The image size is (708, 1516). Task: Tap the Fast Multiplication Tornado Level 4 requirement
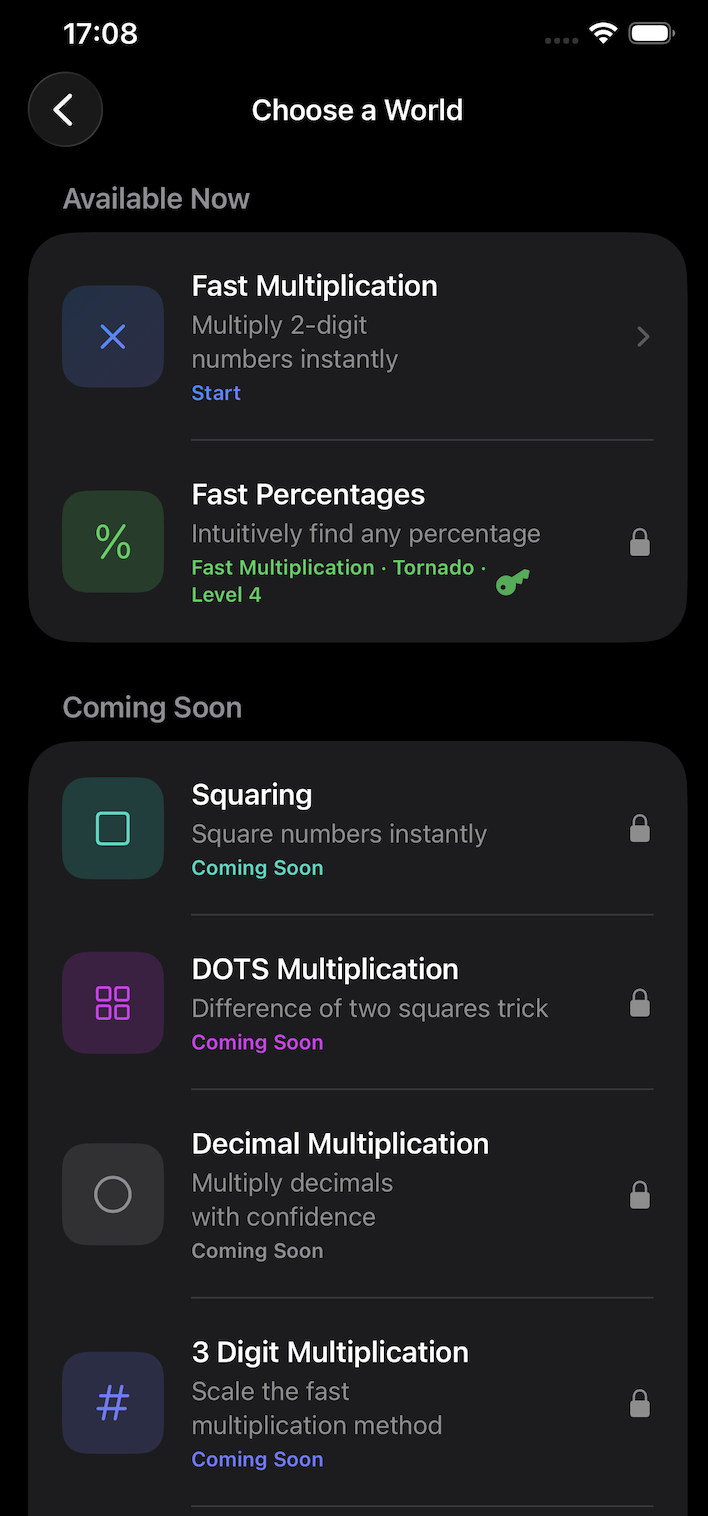click(338, 581)
